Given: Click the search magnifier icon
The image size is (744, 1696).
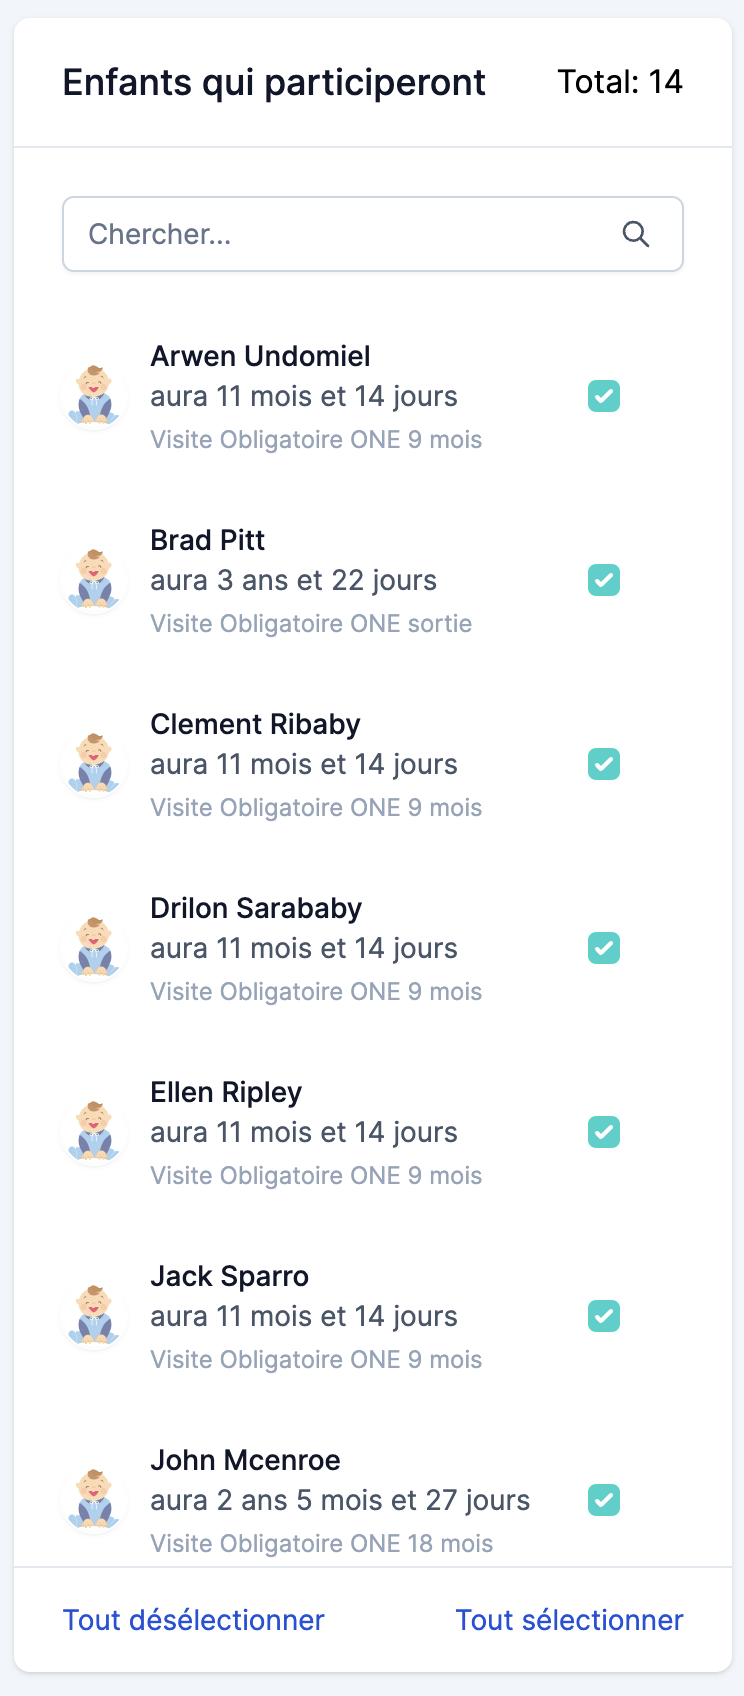Looking at the screenshot, I should (x=636, y=234).
